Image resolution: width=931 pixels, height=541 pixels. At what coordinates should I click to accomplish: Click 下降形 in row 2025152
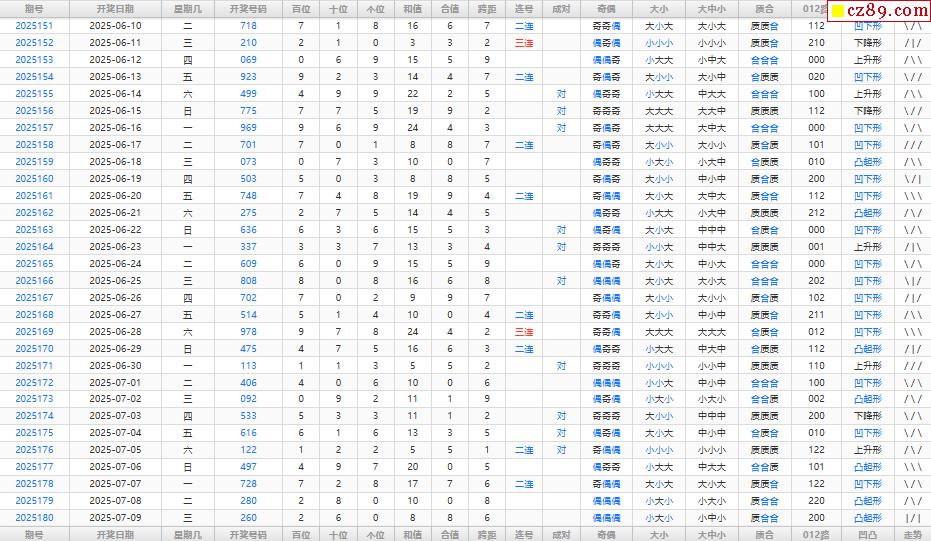point(867,43)
